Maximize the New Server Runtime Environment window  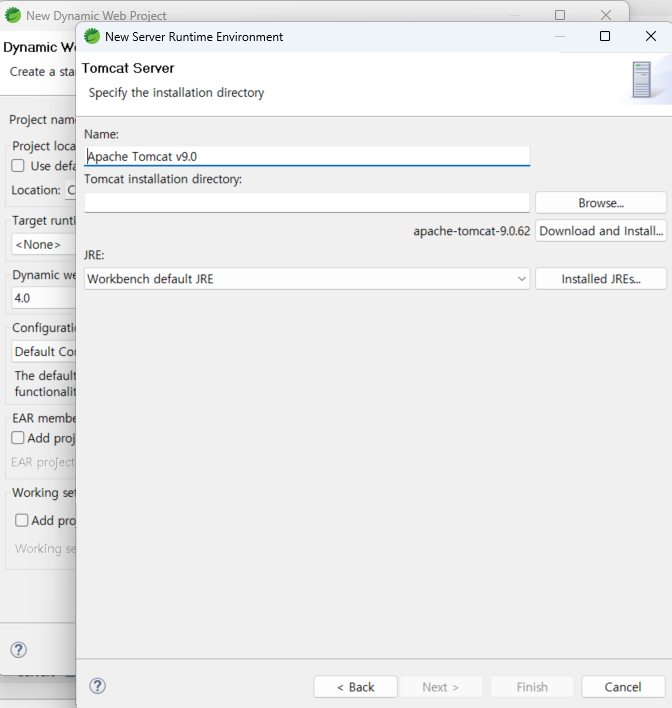click(x=605, y=36)
